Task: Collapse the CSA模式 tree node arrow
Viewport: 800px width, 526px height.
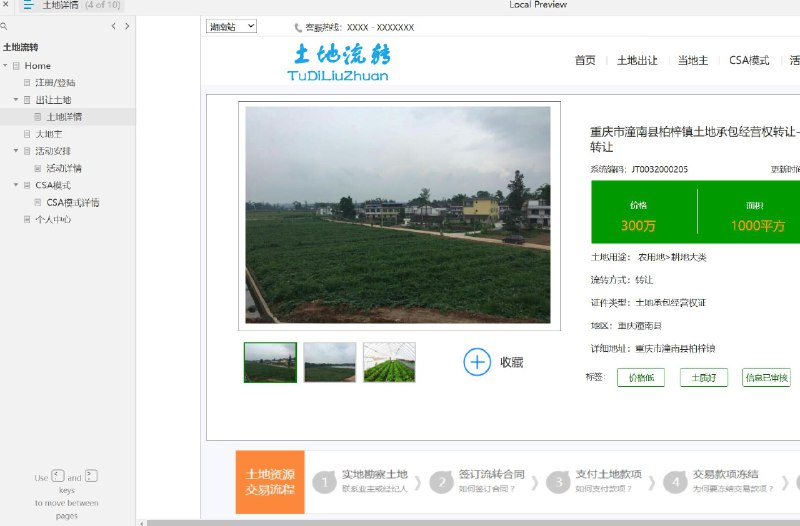Action: [16, 185]
